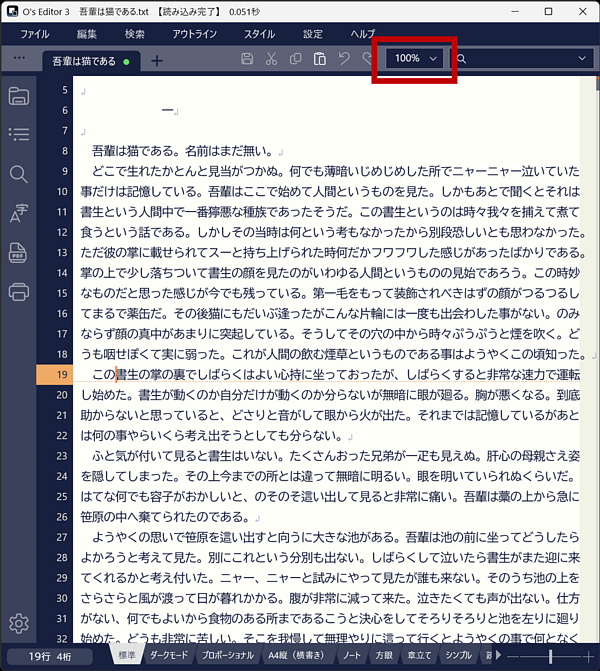Switch to the ダークモード style tab

[169, 655]
